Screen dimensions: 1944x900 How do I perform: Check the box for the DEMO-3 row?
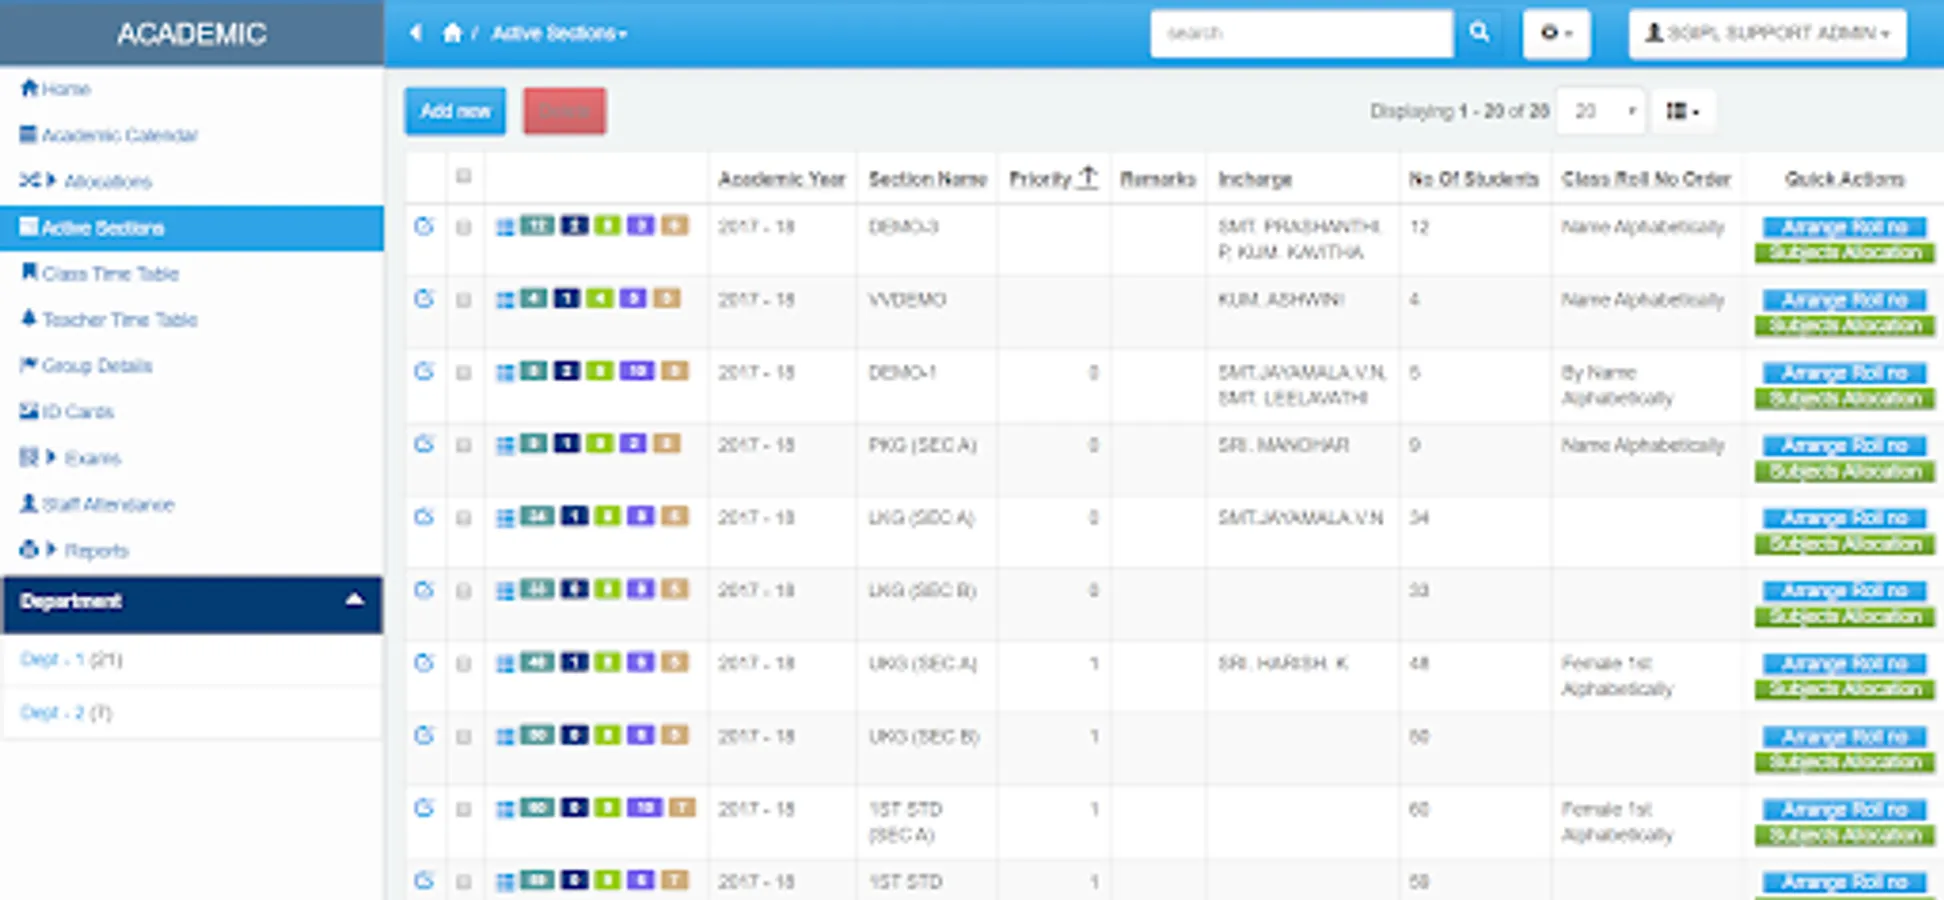[463, 228]
